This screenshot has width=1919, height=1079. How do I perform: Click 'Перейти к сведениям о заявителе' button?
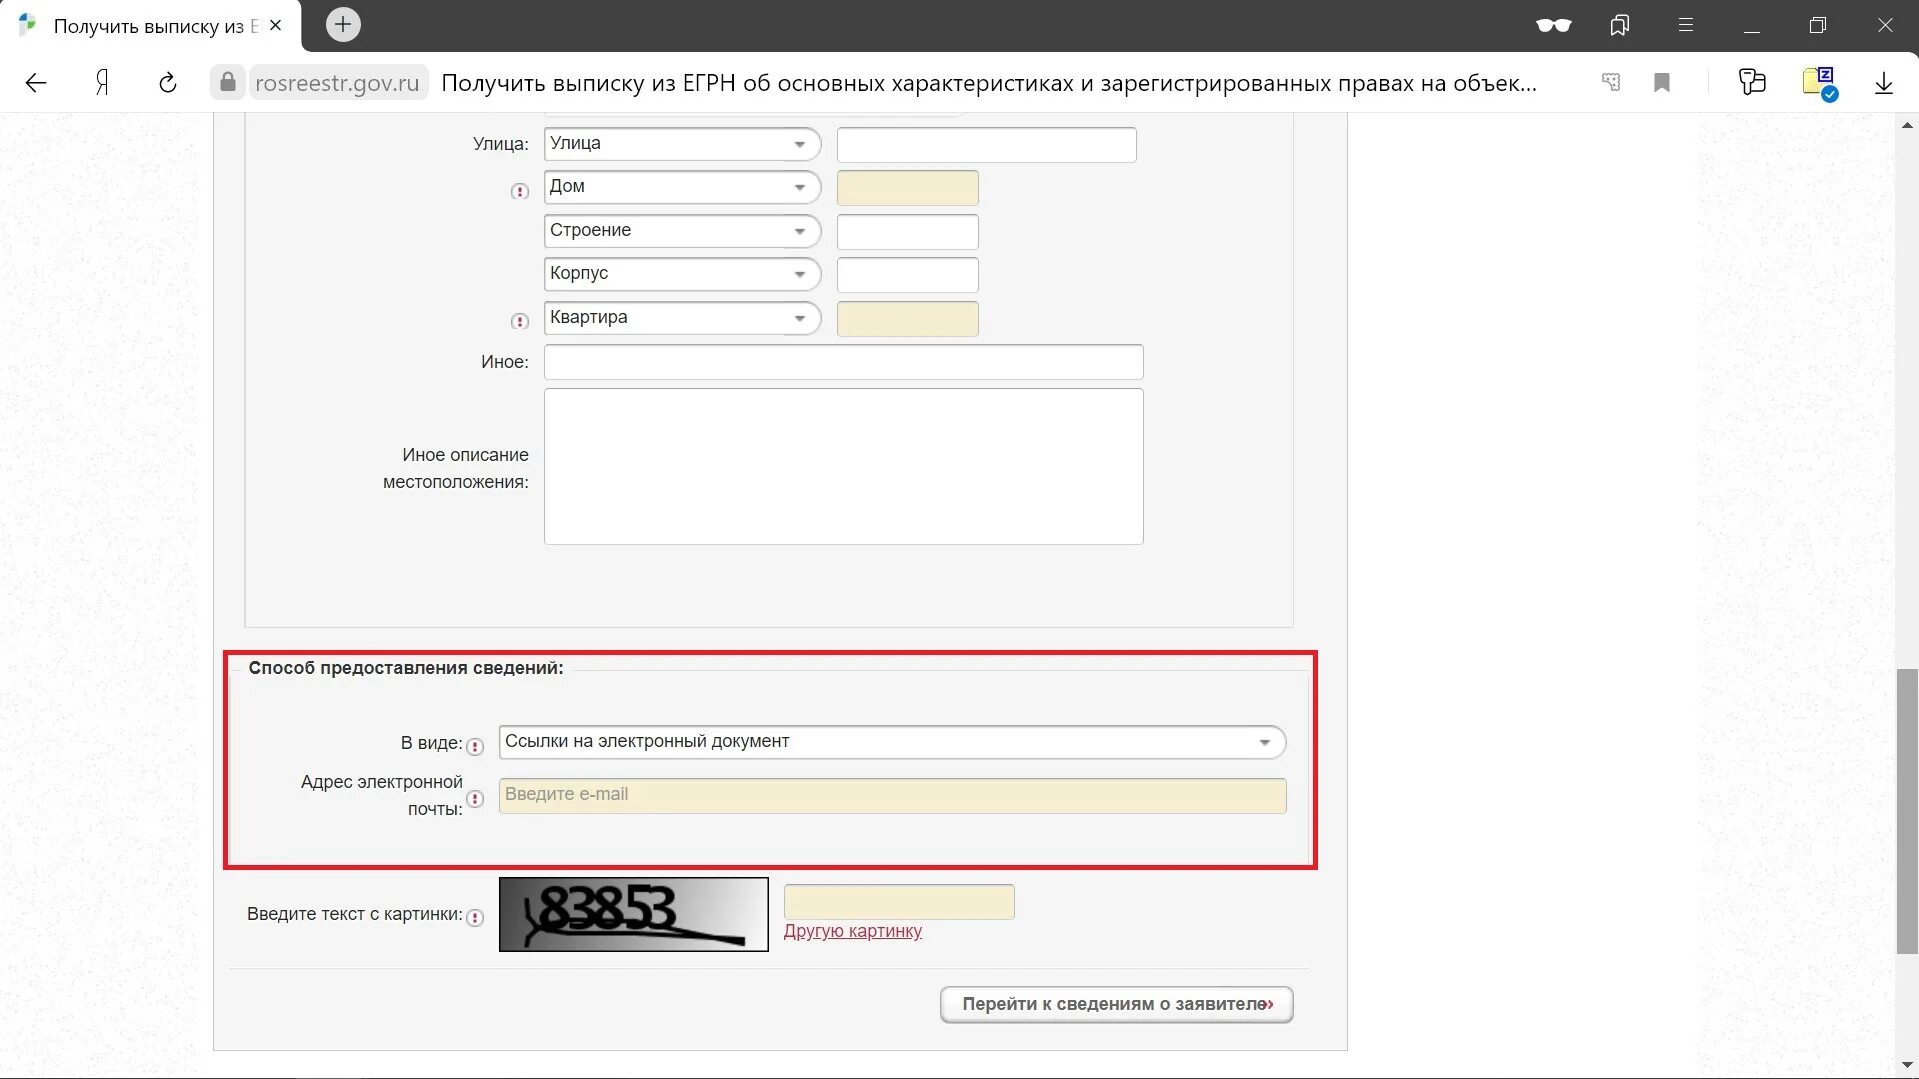[1116, 1004]
